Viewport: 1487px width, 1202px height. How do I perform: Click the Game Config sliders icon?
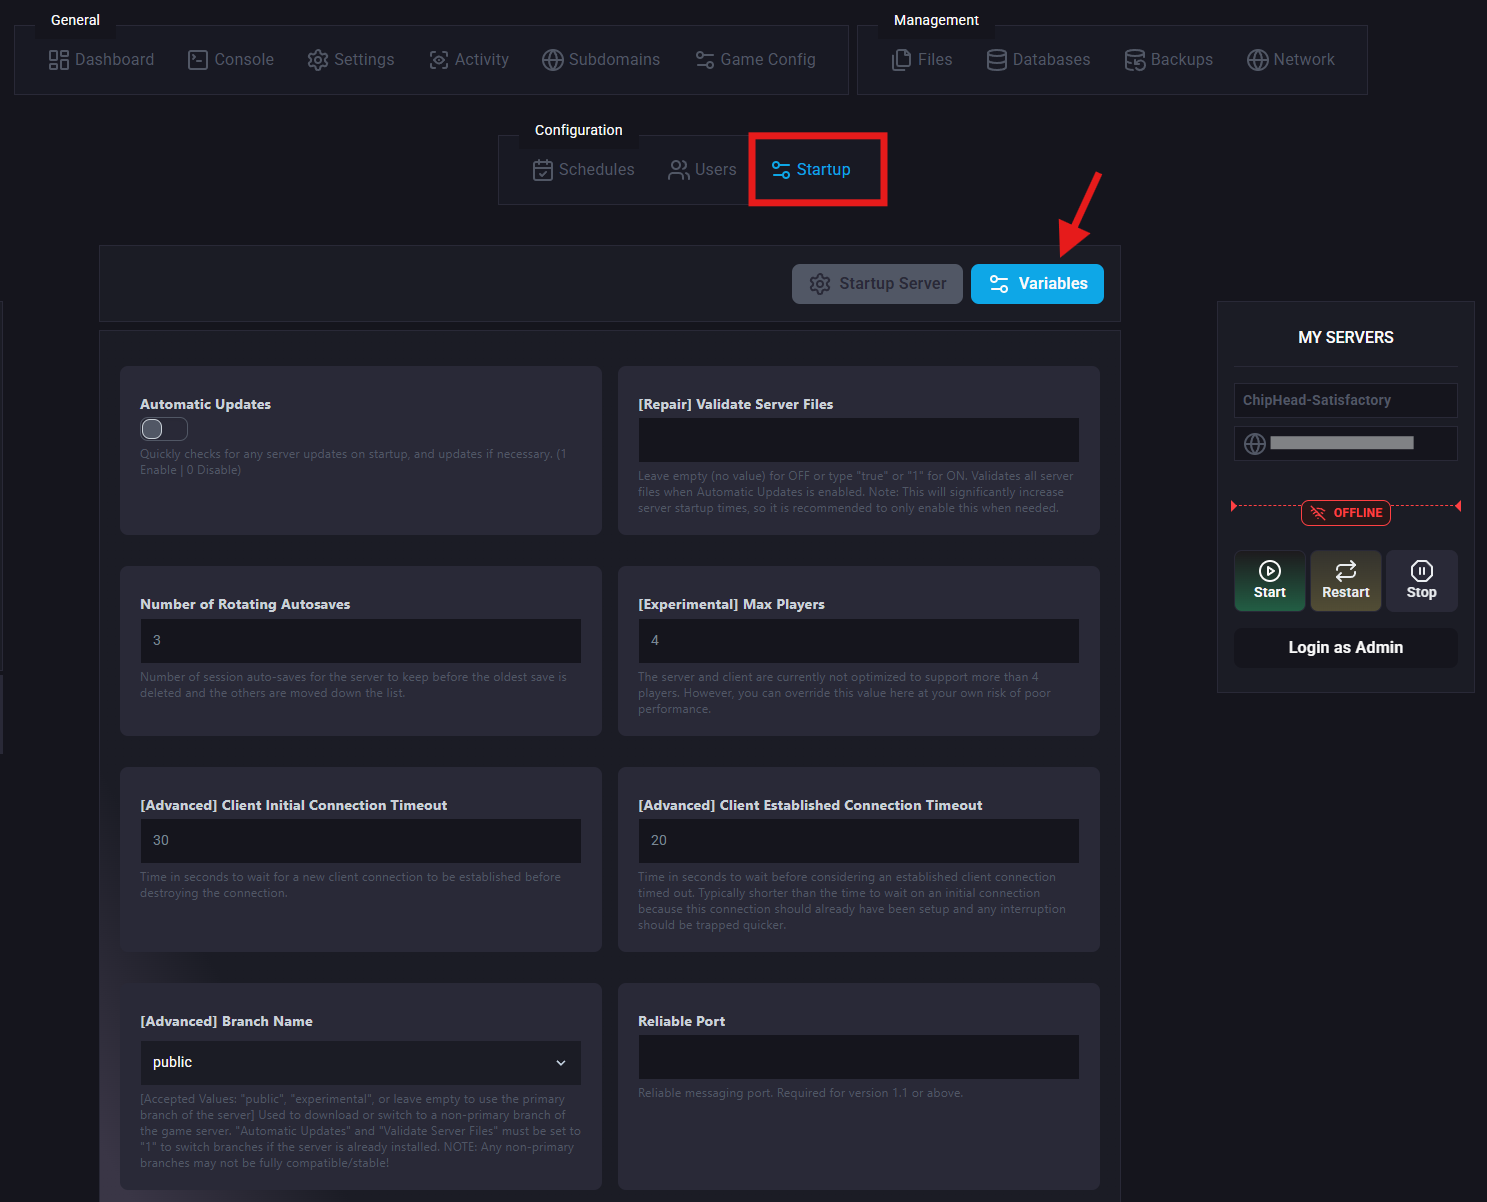(x=705, y=60)
